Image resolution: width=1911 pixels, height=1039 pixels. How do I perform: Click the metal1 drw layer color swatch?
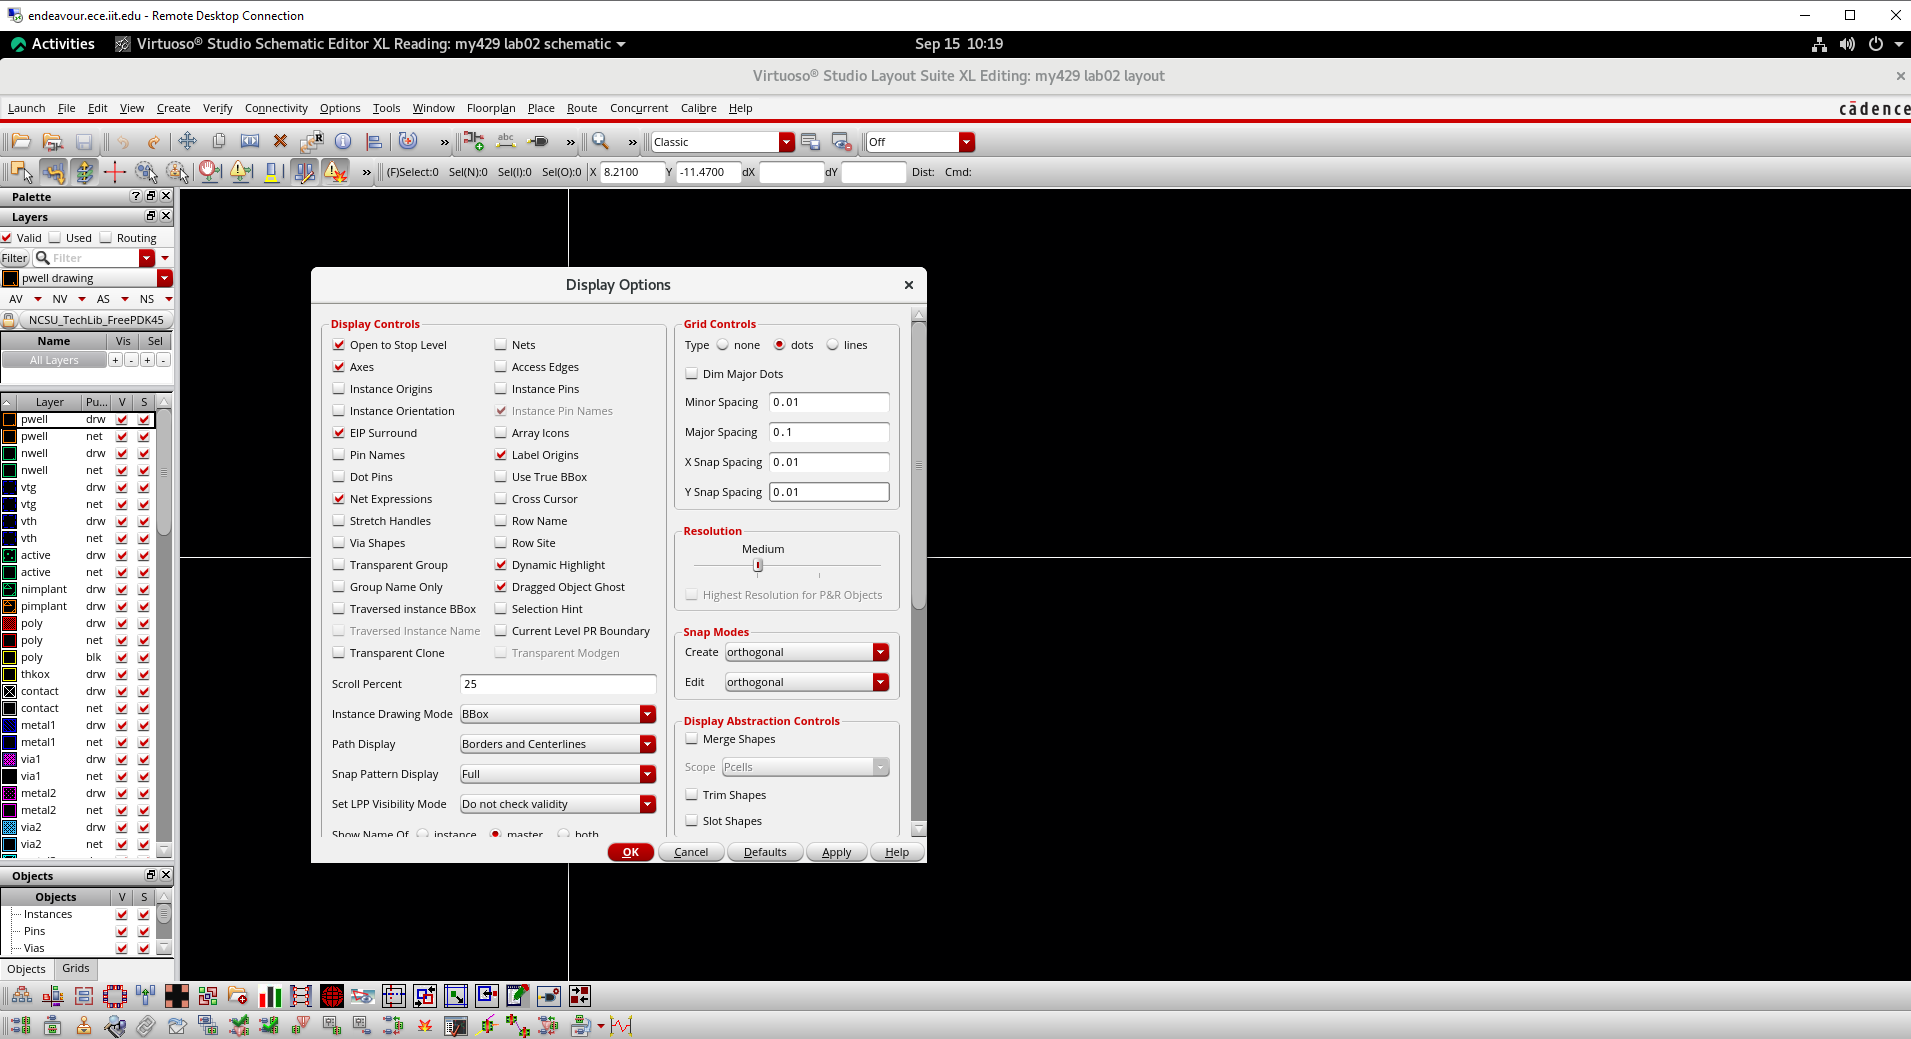(x=10, y=725)
